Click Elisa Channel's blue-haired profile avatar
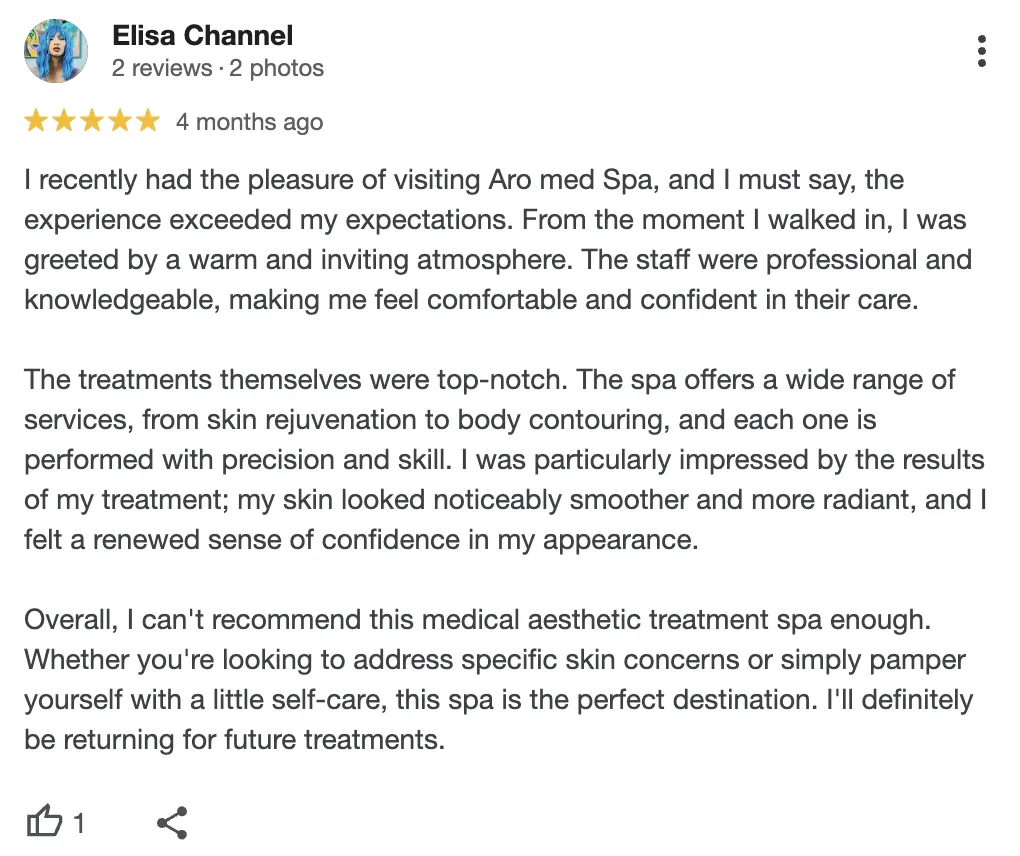The height and width of the screenshot is (856, 1020). point(56,51)
